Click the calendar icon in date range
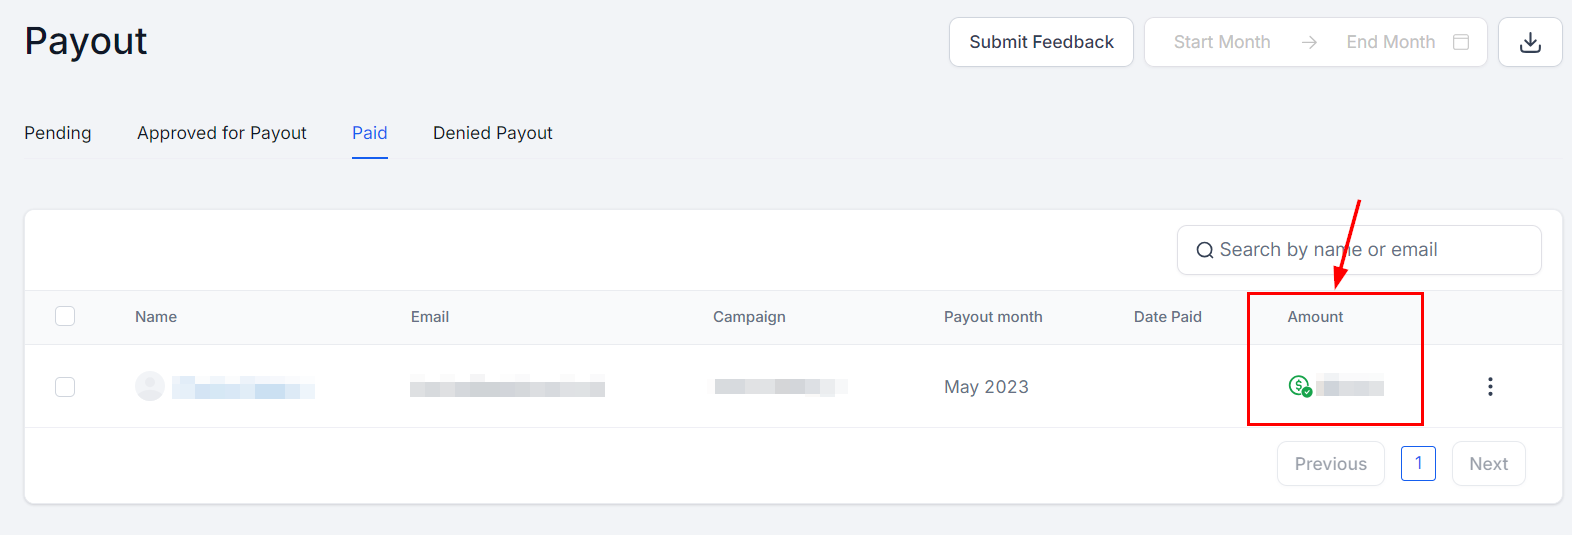Image resolution: width=1572 pixels, height=535 pixels. [x=1461, y=42]
